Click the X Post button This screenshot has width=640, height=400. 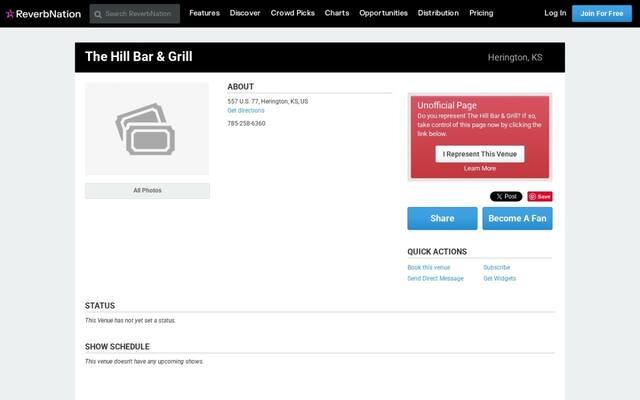[506, 197]
